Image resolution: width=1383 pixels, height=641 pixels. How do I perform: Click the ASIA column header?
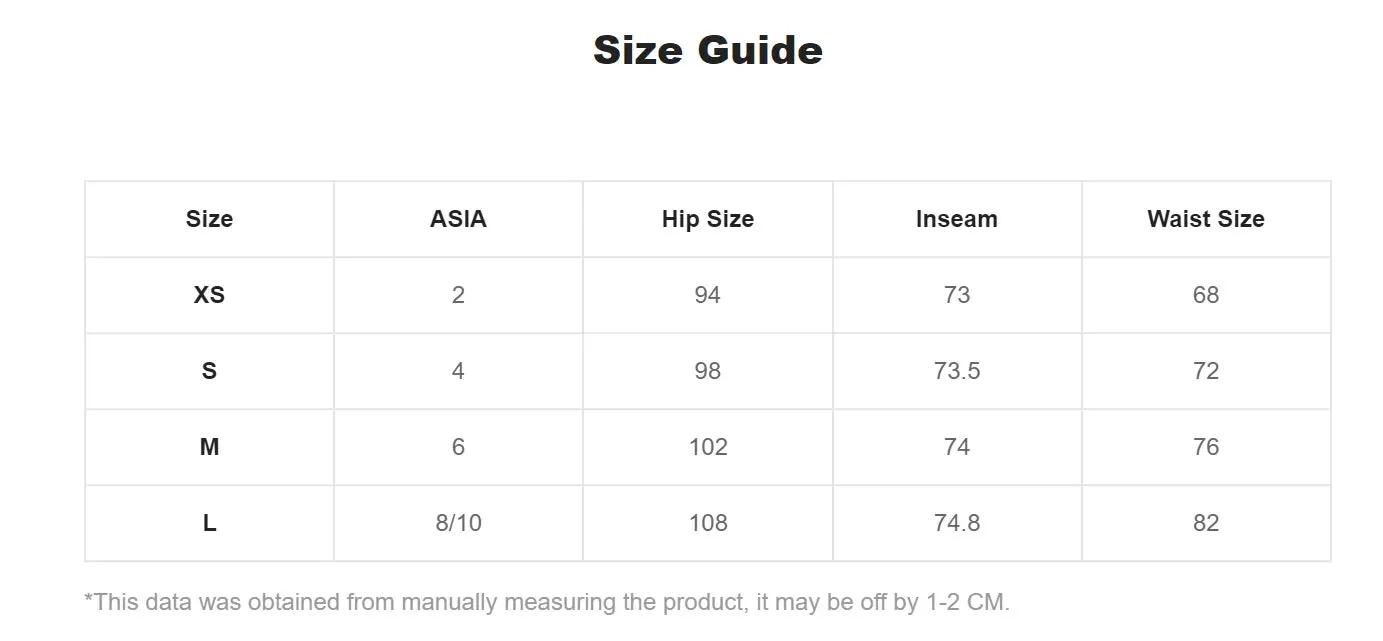point(458,219)
